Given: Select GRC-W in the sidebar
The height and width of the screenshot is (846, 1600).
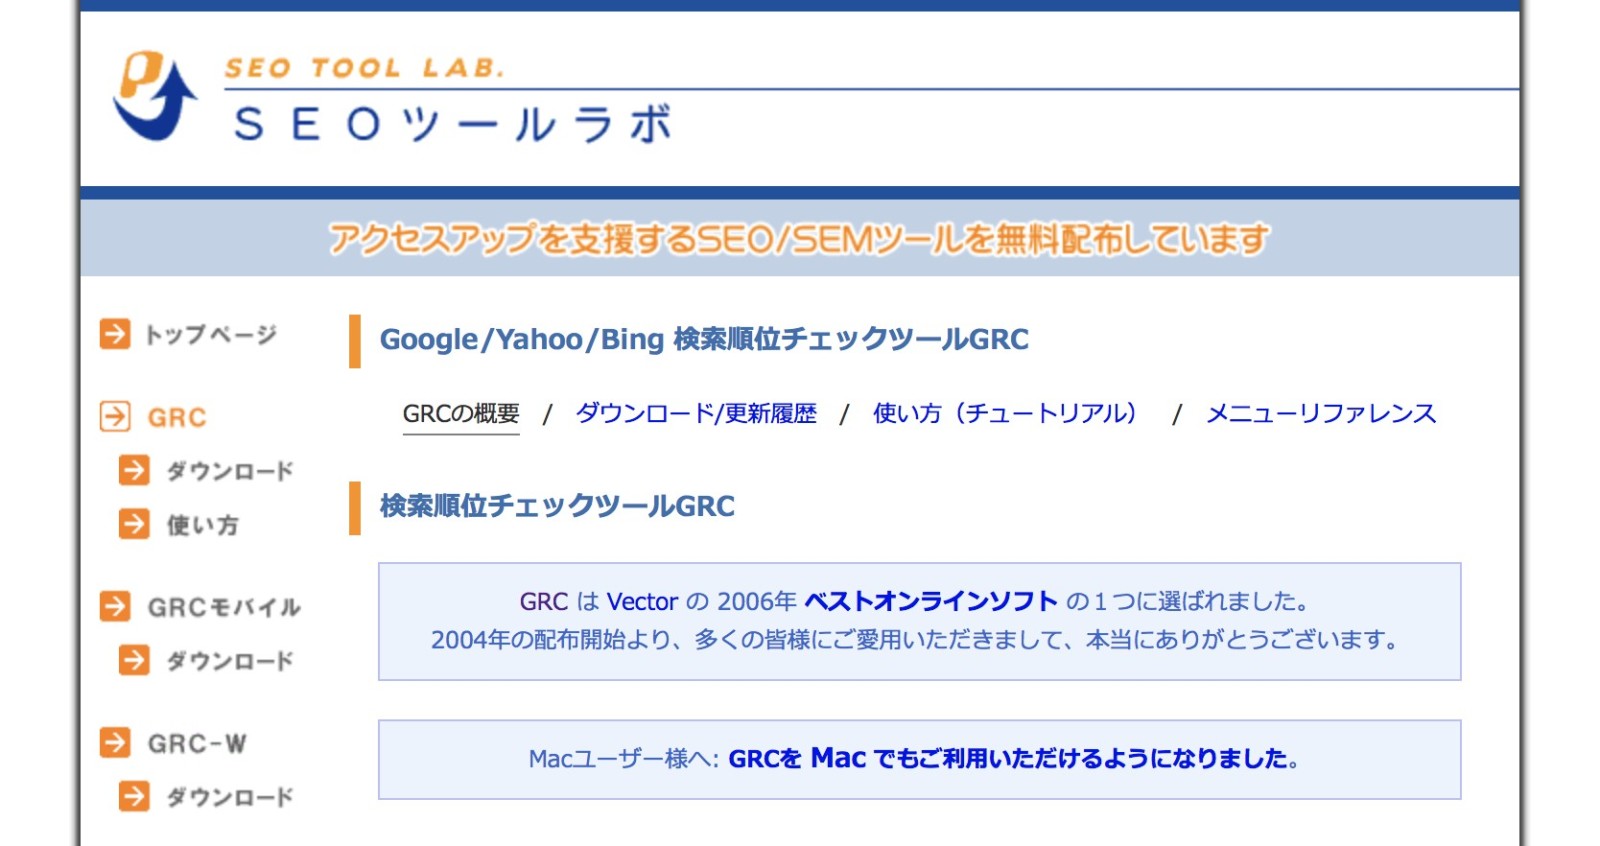Looking at the screenshot, I should coord(197,743).
